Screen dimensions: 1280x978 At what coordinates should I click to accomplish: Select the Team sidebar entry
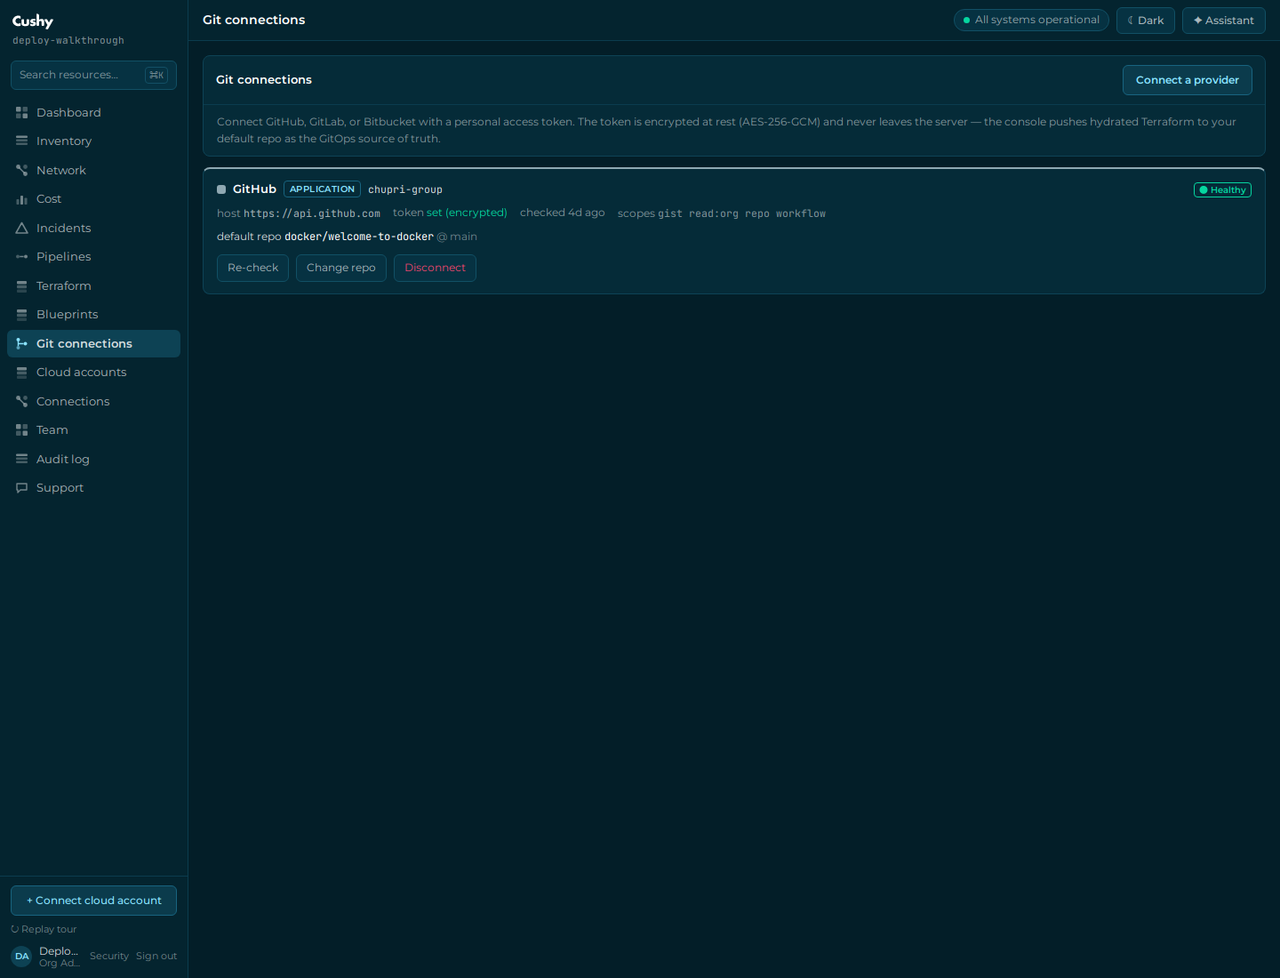pos(94,430)
